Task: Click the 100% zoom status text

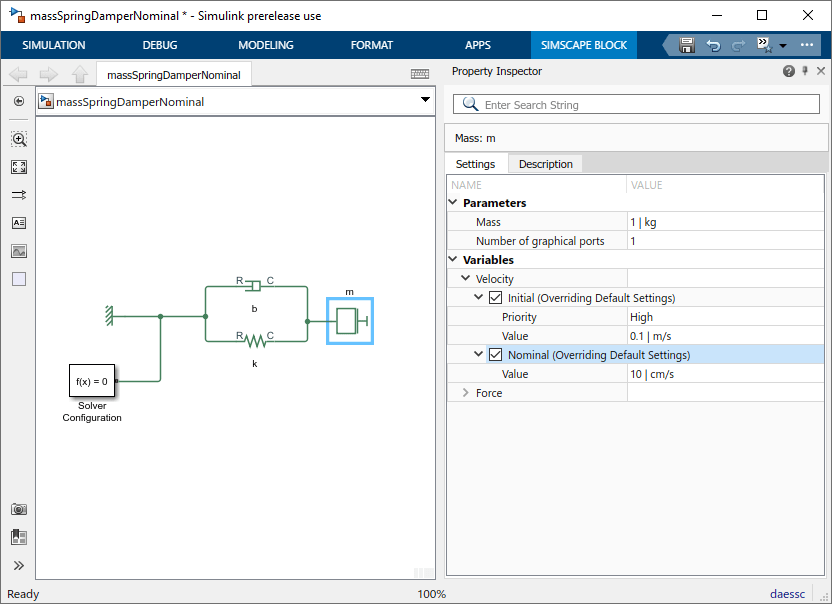Action: pos(431,594)
